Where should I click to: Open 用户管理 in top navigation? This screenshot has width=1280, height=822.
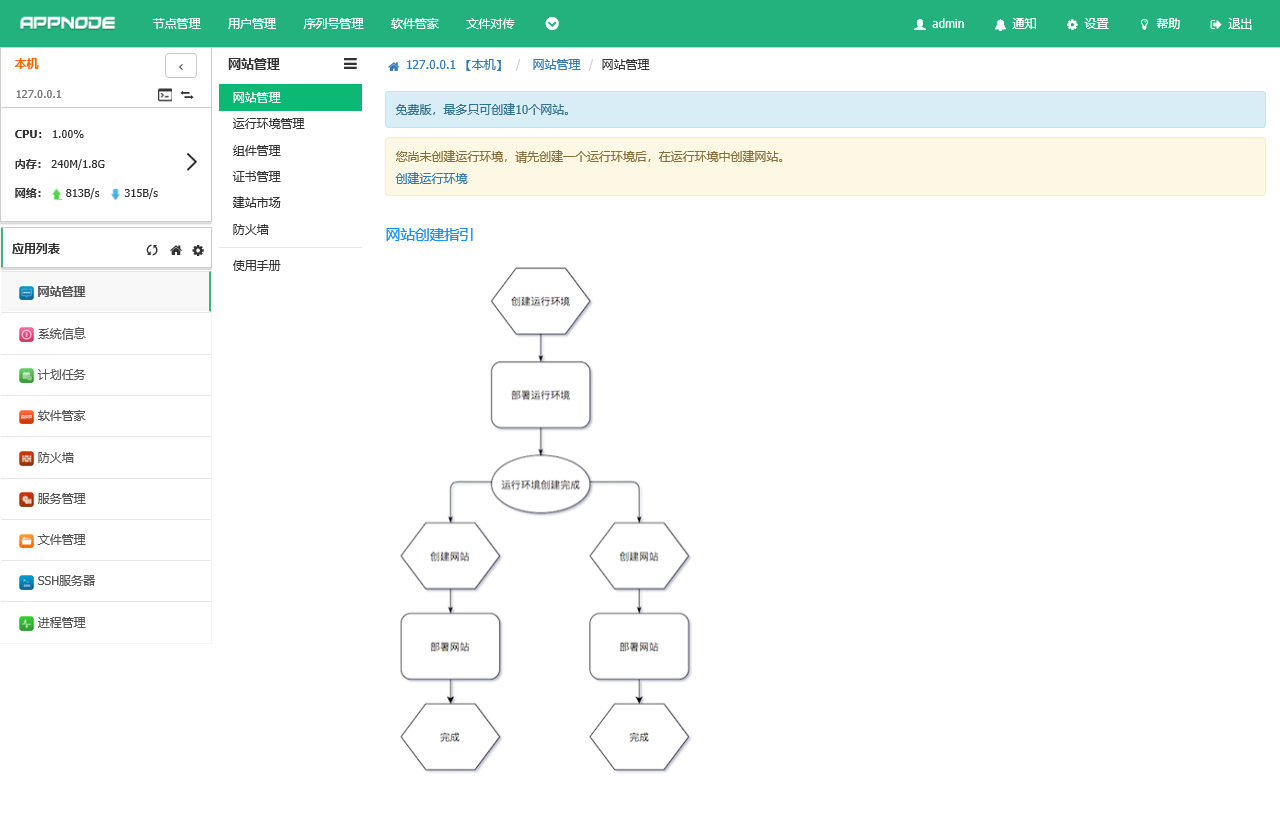(252, 23)
